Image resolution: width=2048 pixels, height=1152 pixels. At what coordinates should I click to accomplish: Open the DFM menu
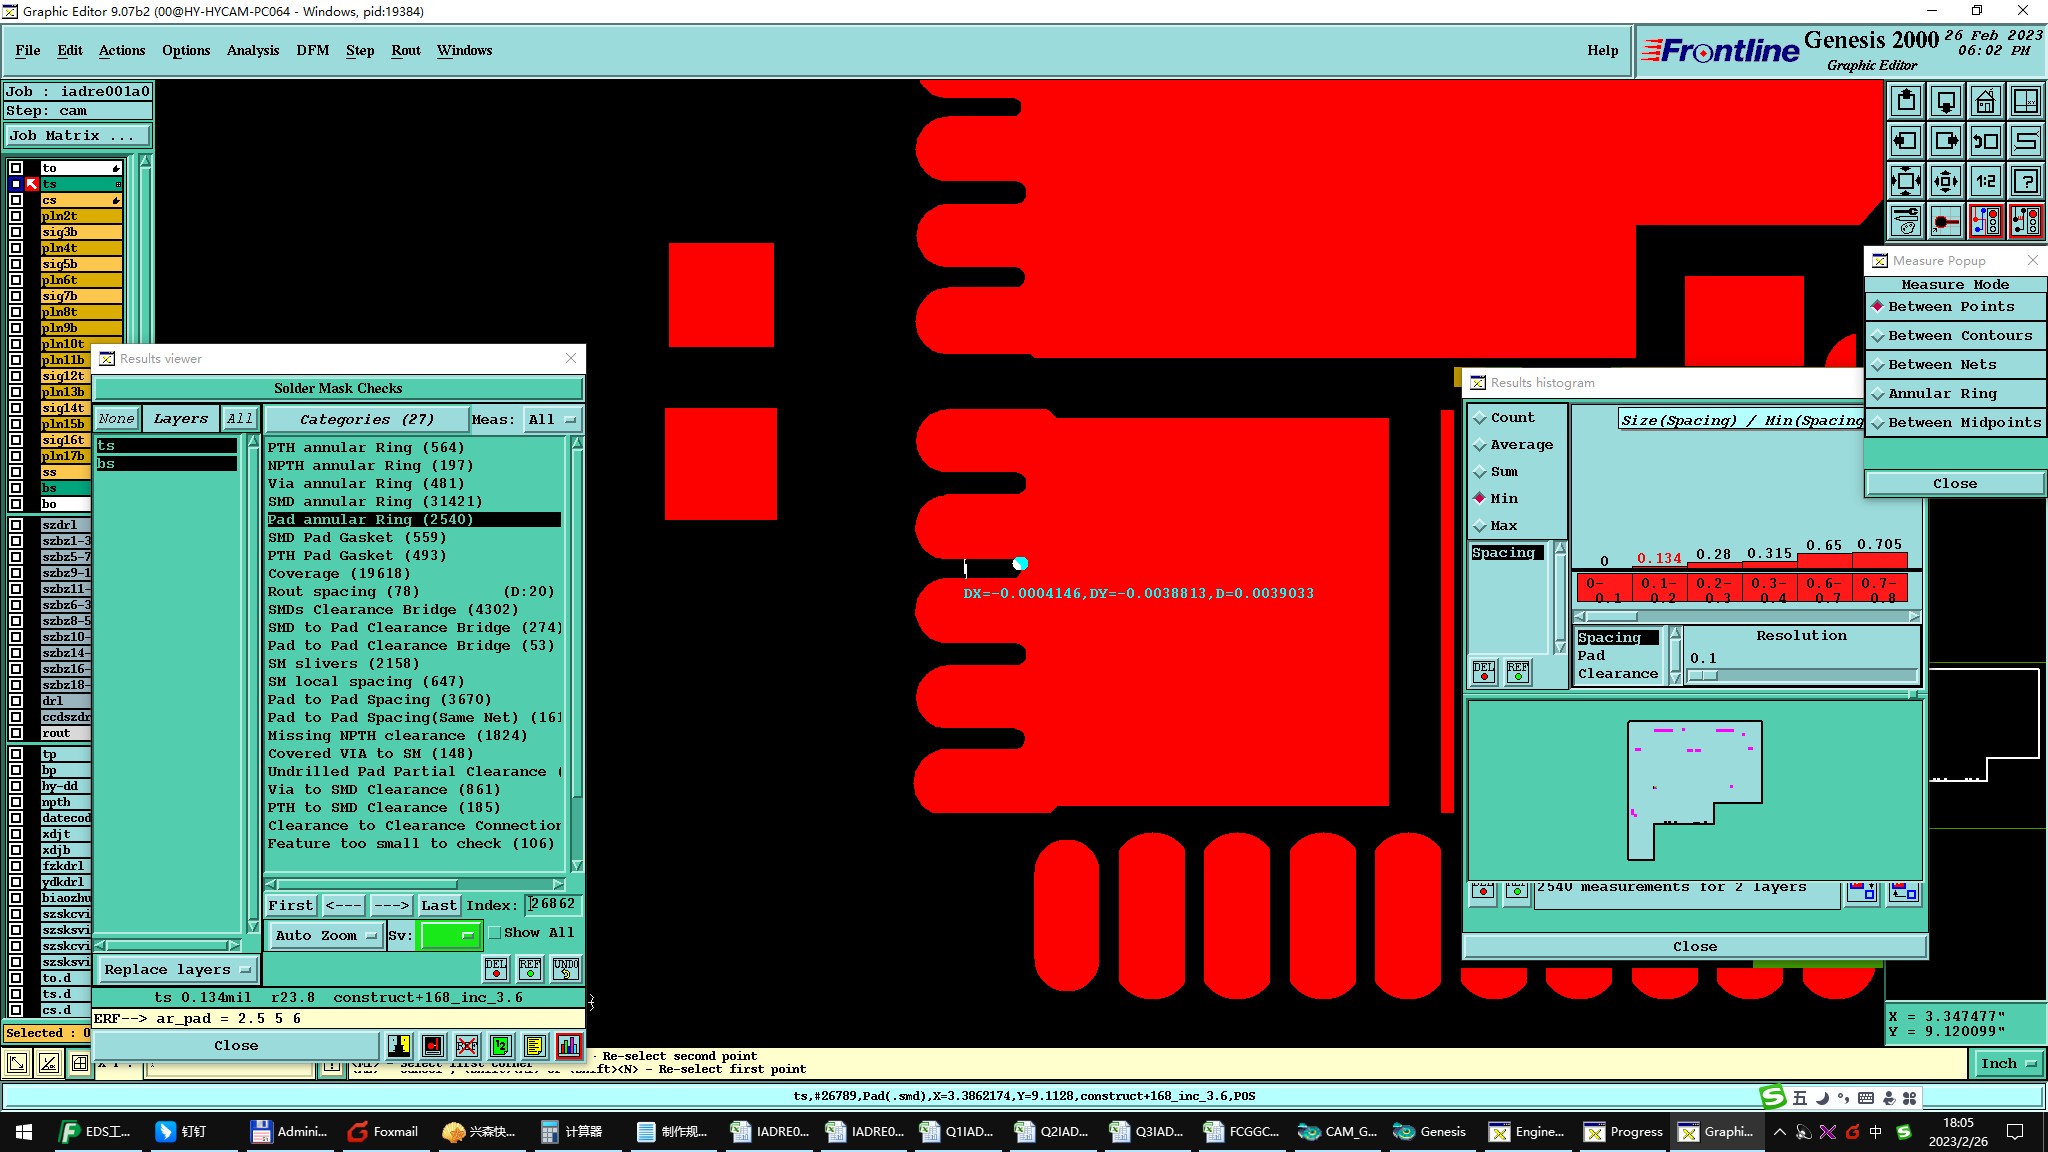tap(312, 51)
